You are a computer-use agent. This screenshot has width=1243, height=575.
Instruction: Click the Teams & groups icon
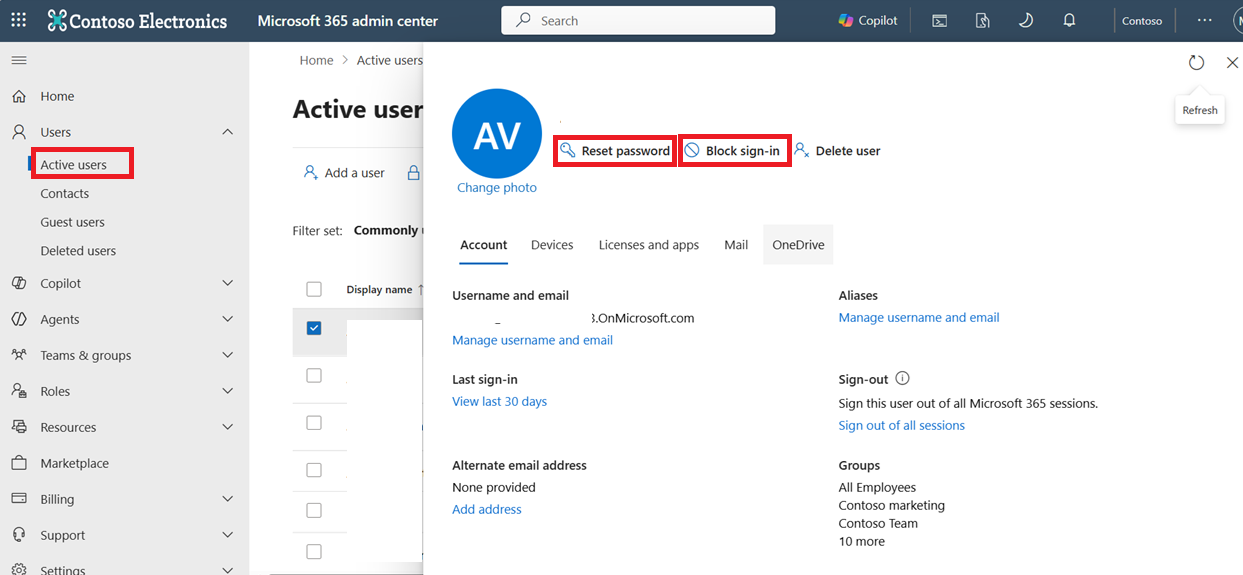click(x=19, y=355)
